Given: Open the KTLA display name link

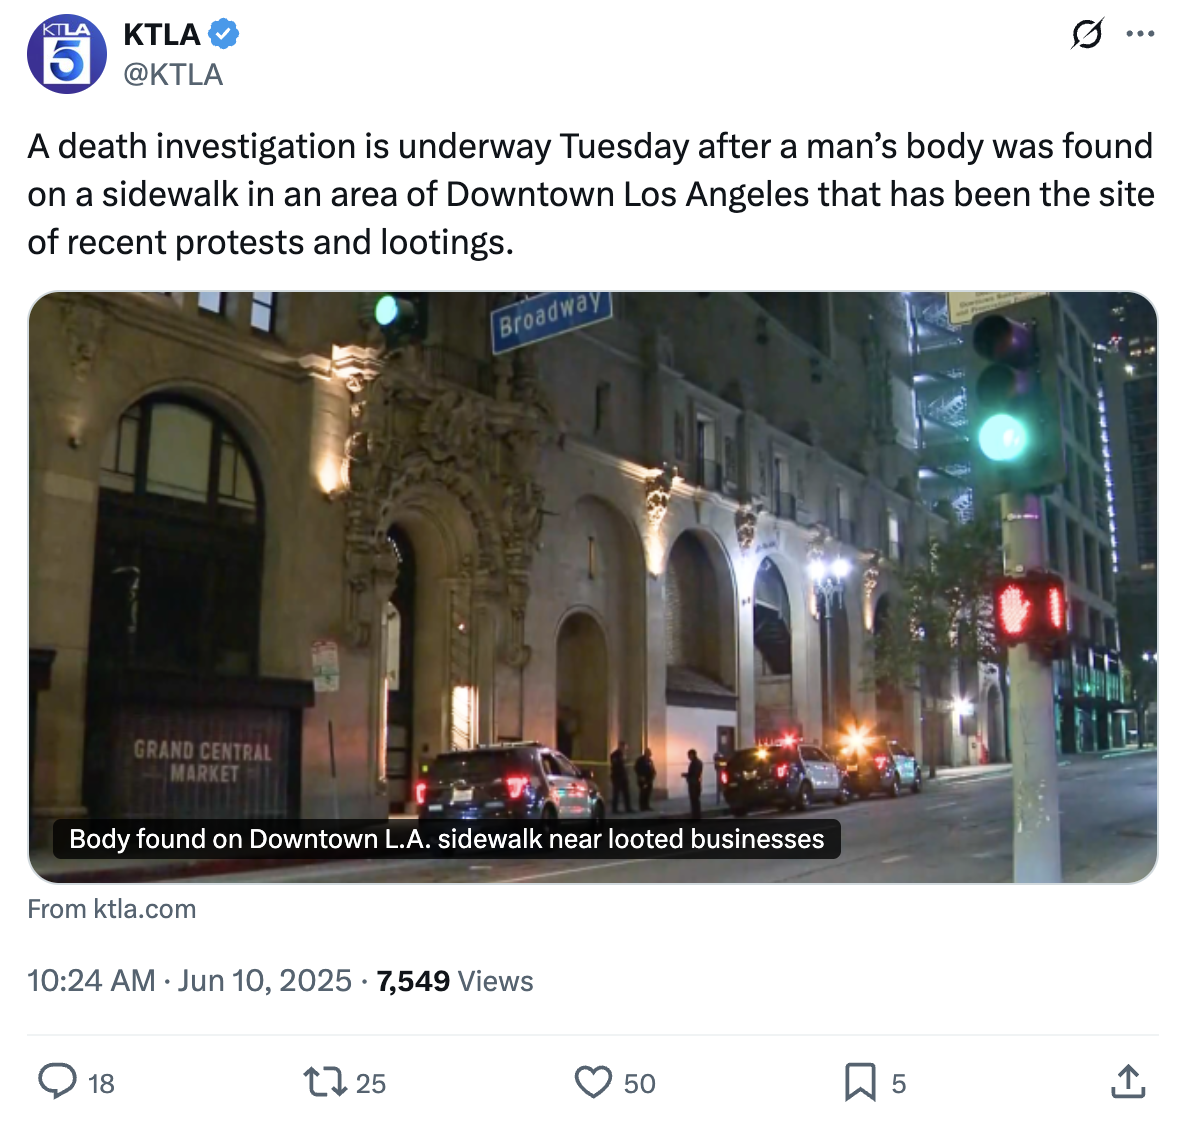Looking at the screenshot, I should point(162,34).
